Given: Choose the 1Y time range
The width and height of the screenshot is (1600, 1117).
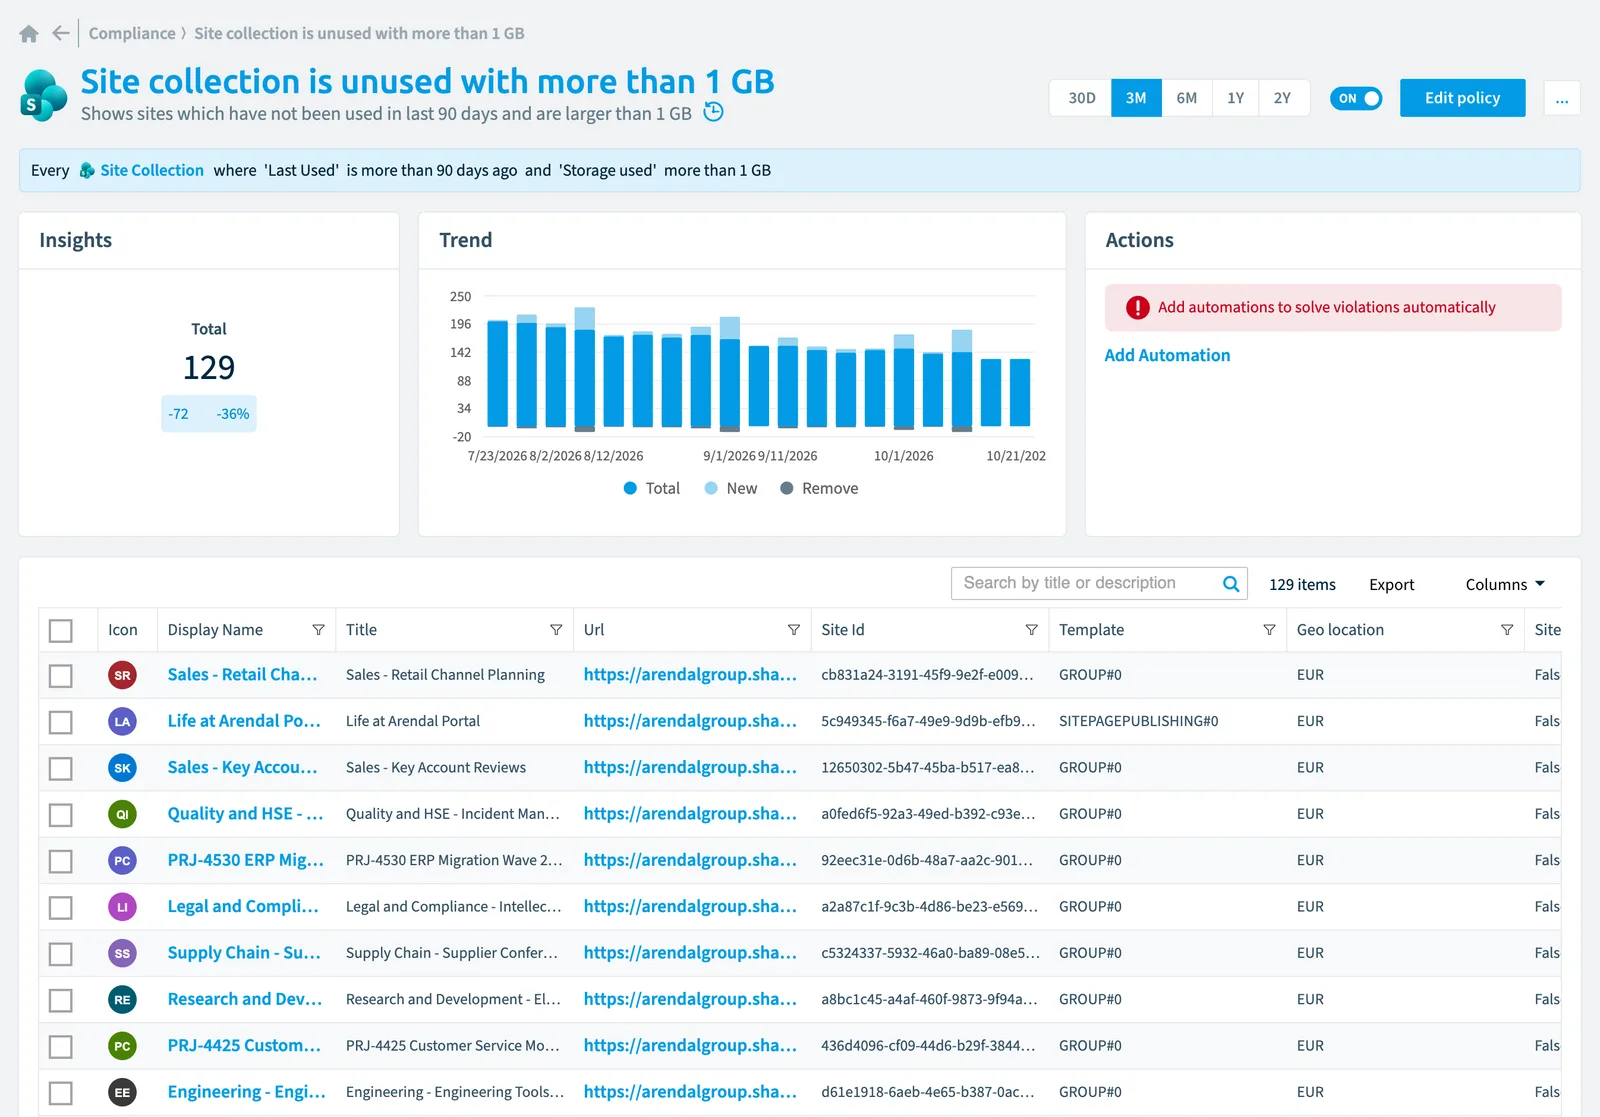Looking at the screenshot, I should click(x=1236, y=98).
